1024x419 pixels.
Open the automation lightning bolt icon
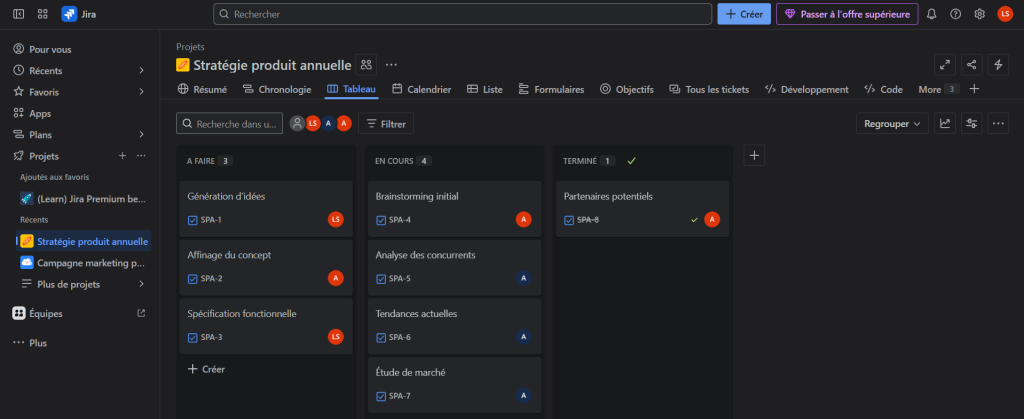point(997,65)
